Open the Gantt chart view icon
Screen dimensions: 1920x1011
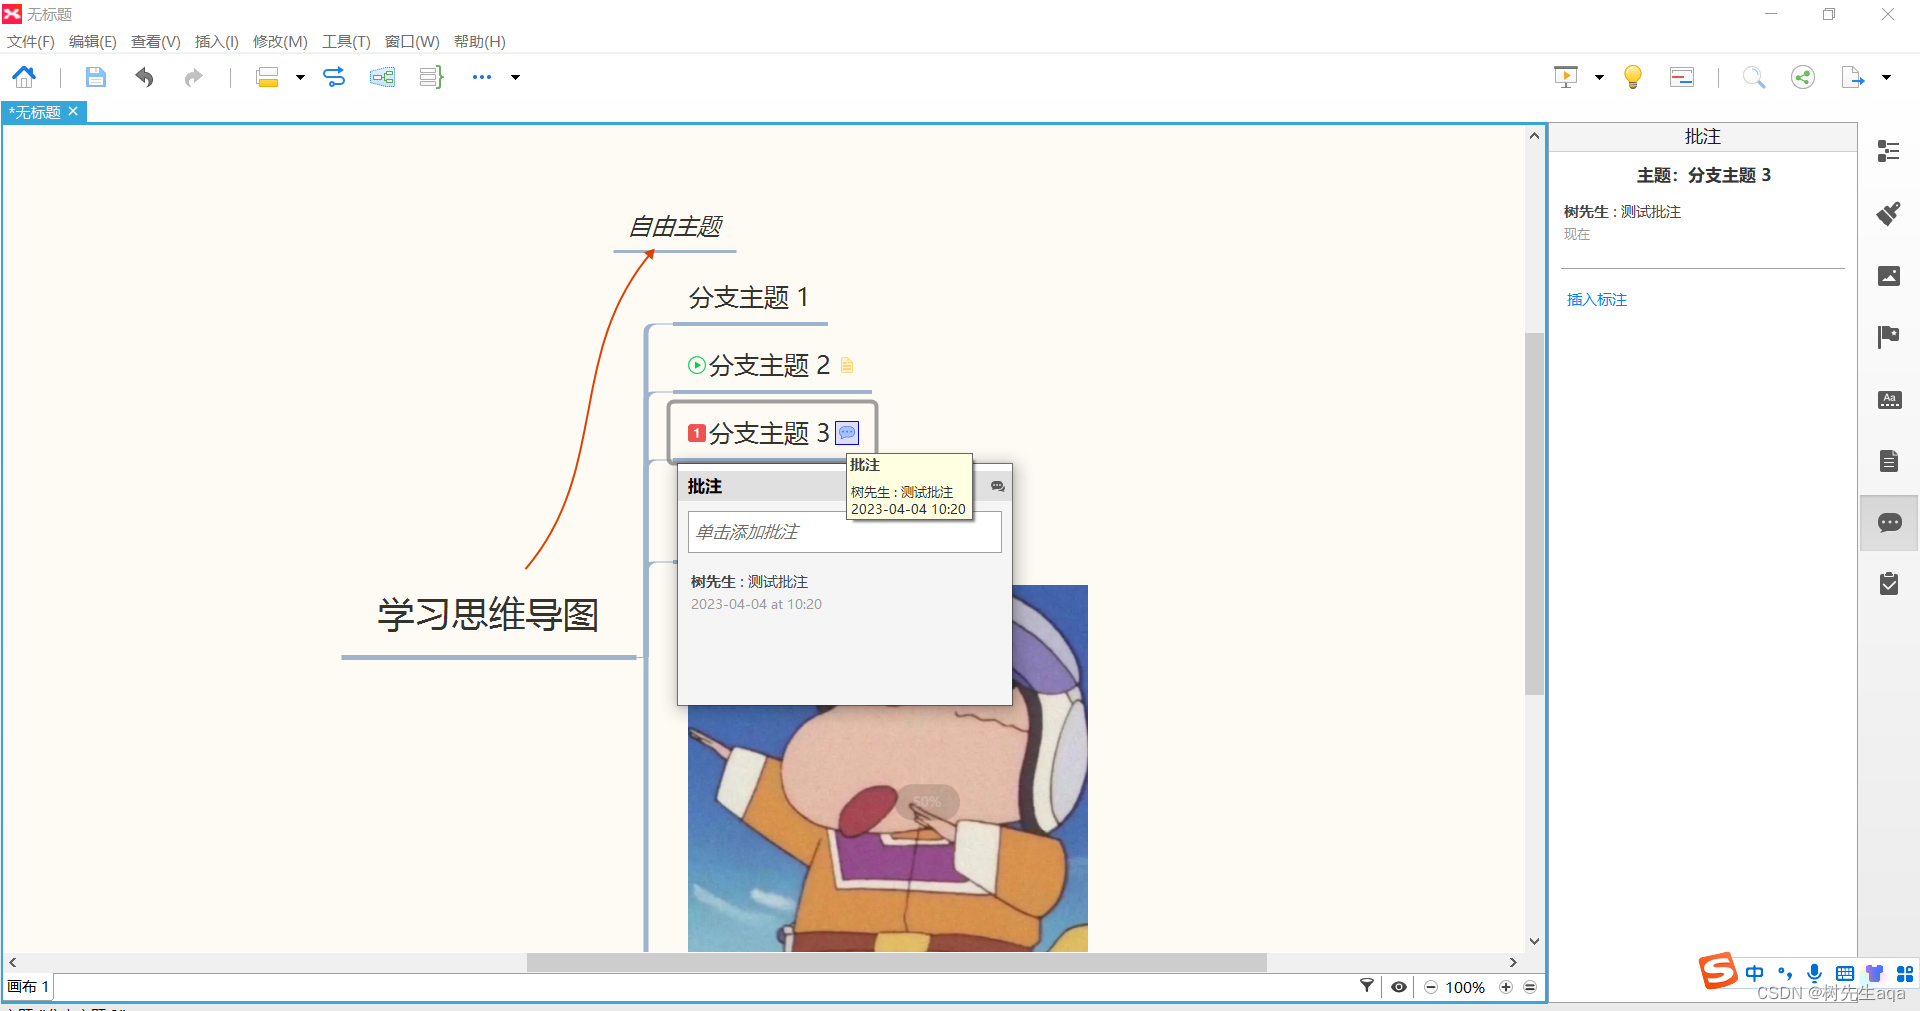click(x=1682, y=77)
